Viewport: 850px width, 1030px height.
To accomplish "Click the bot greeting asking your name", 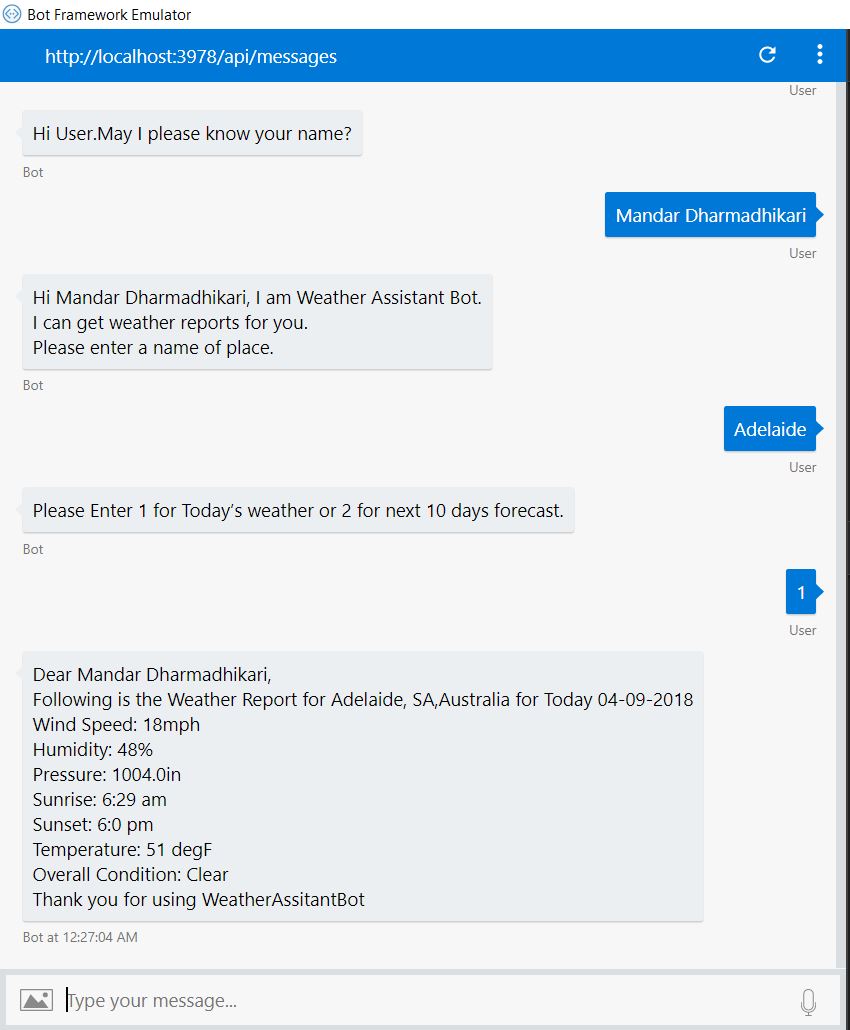I will coord(192,133).
